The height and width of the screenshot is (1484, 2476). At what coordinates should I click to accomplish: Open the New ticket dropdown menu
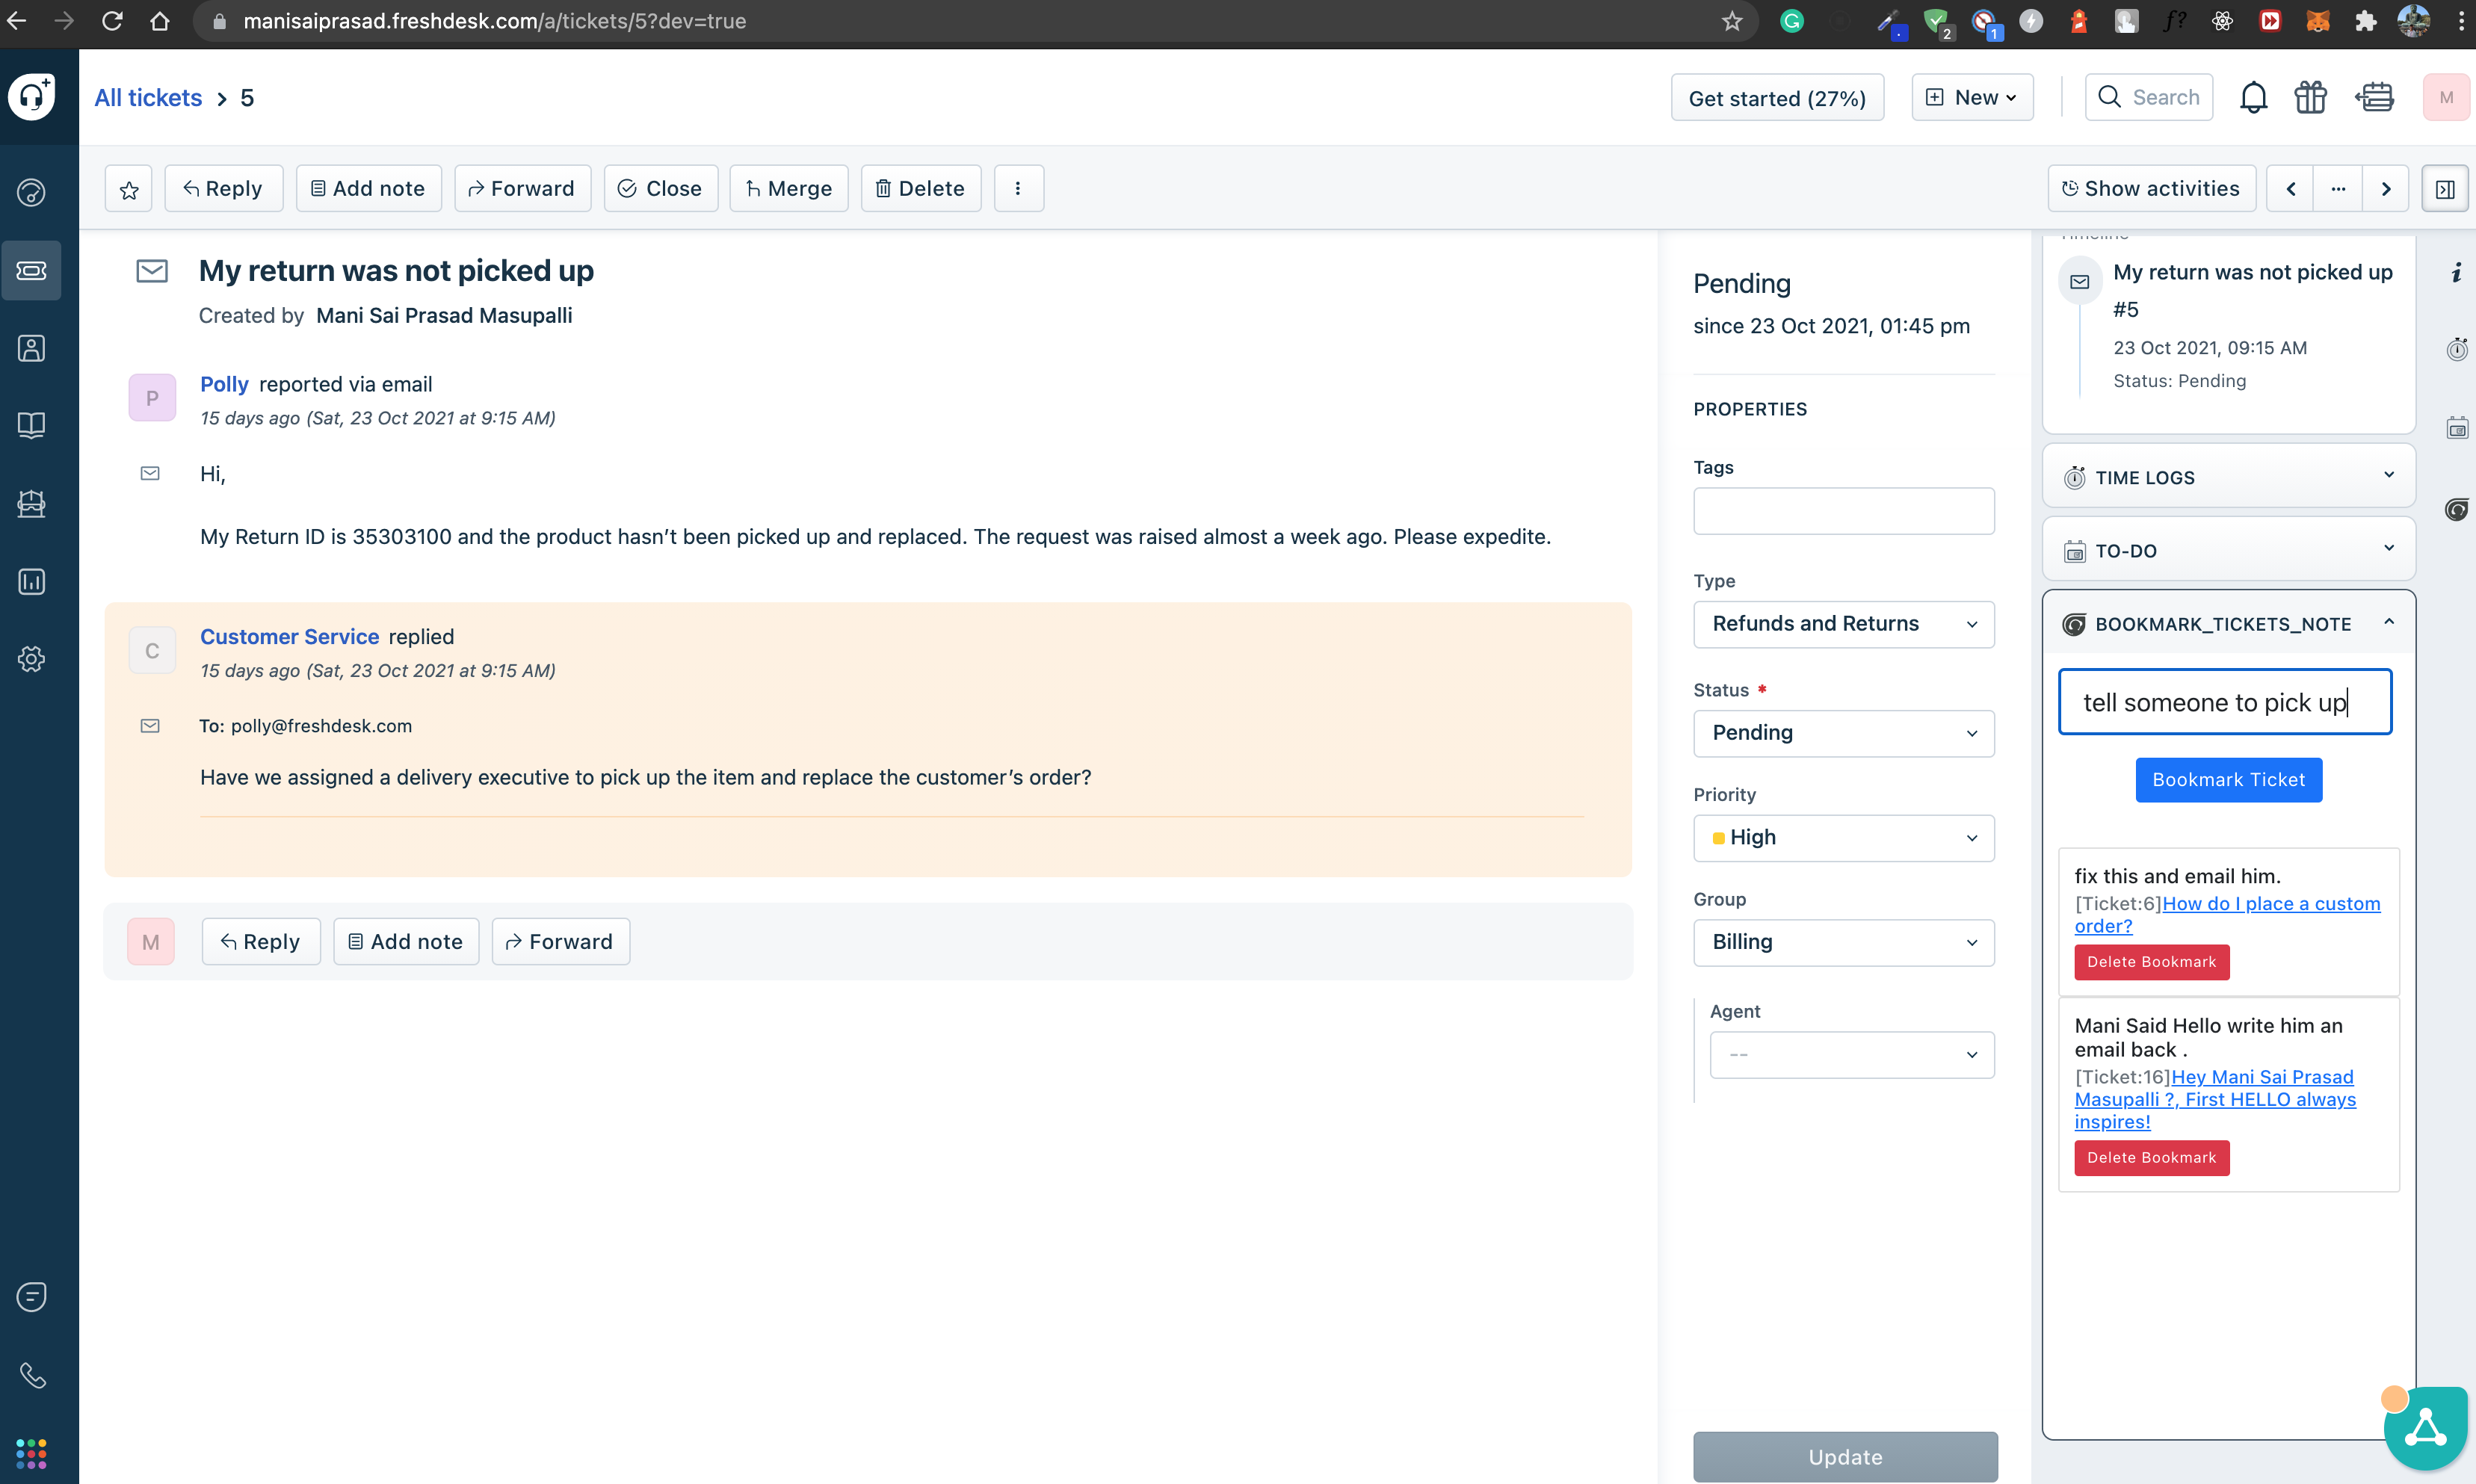(x=1972, y=97)
